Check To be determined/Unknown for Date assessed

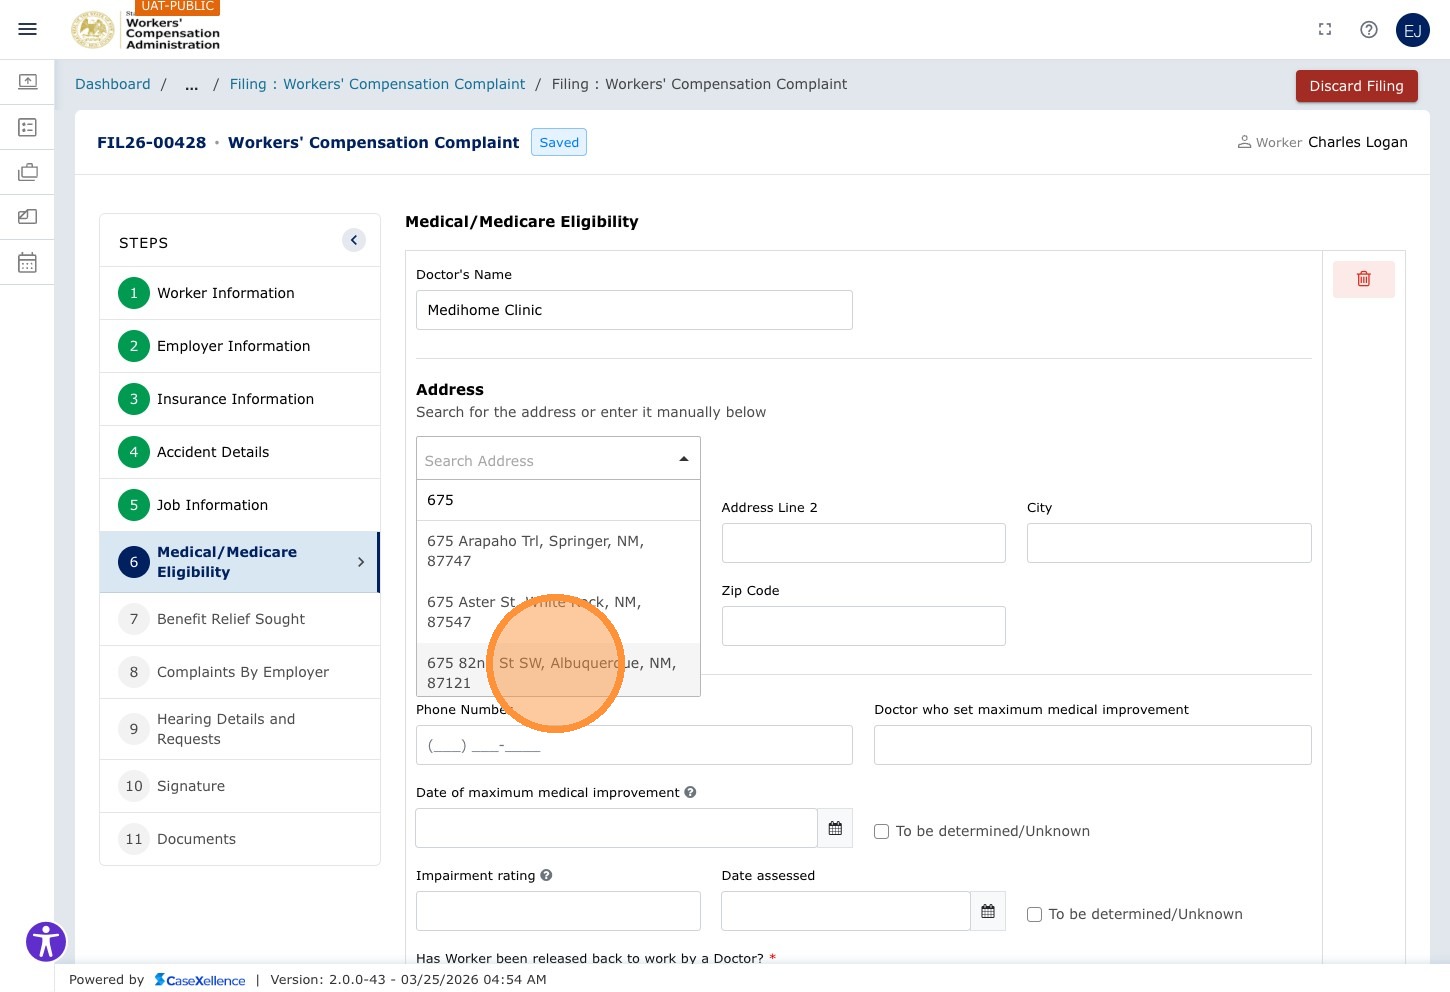point(1034,914)
